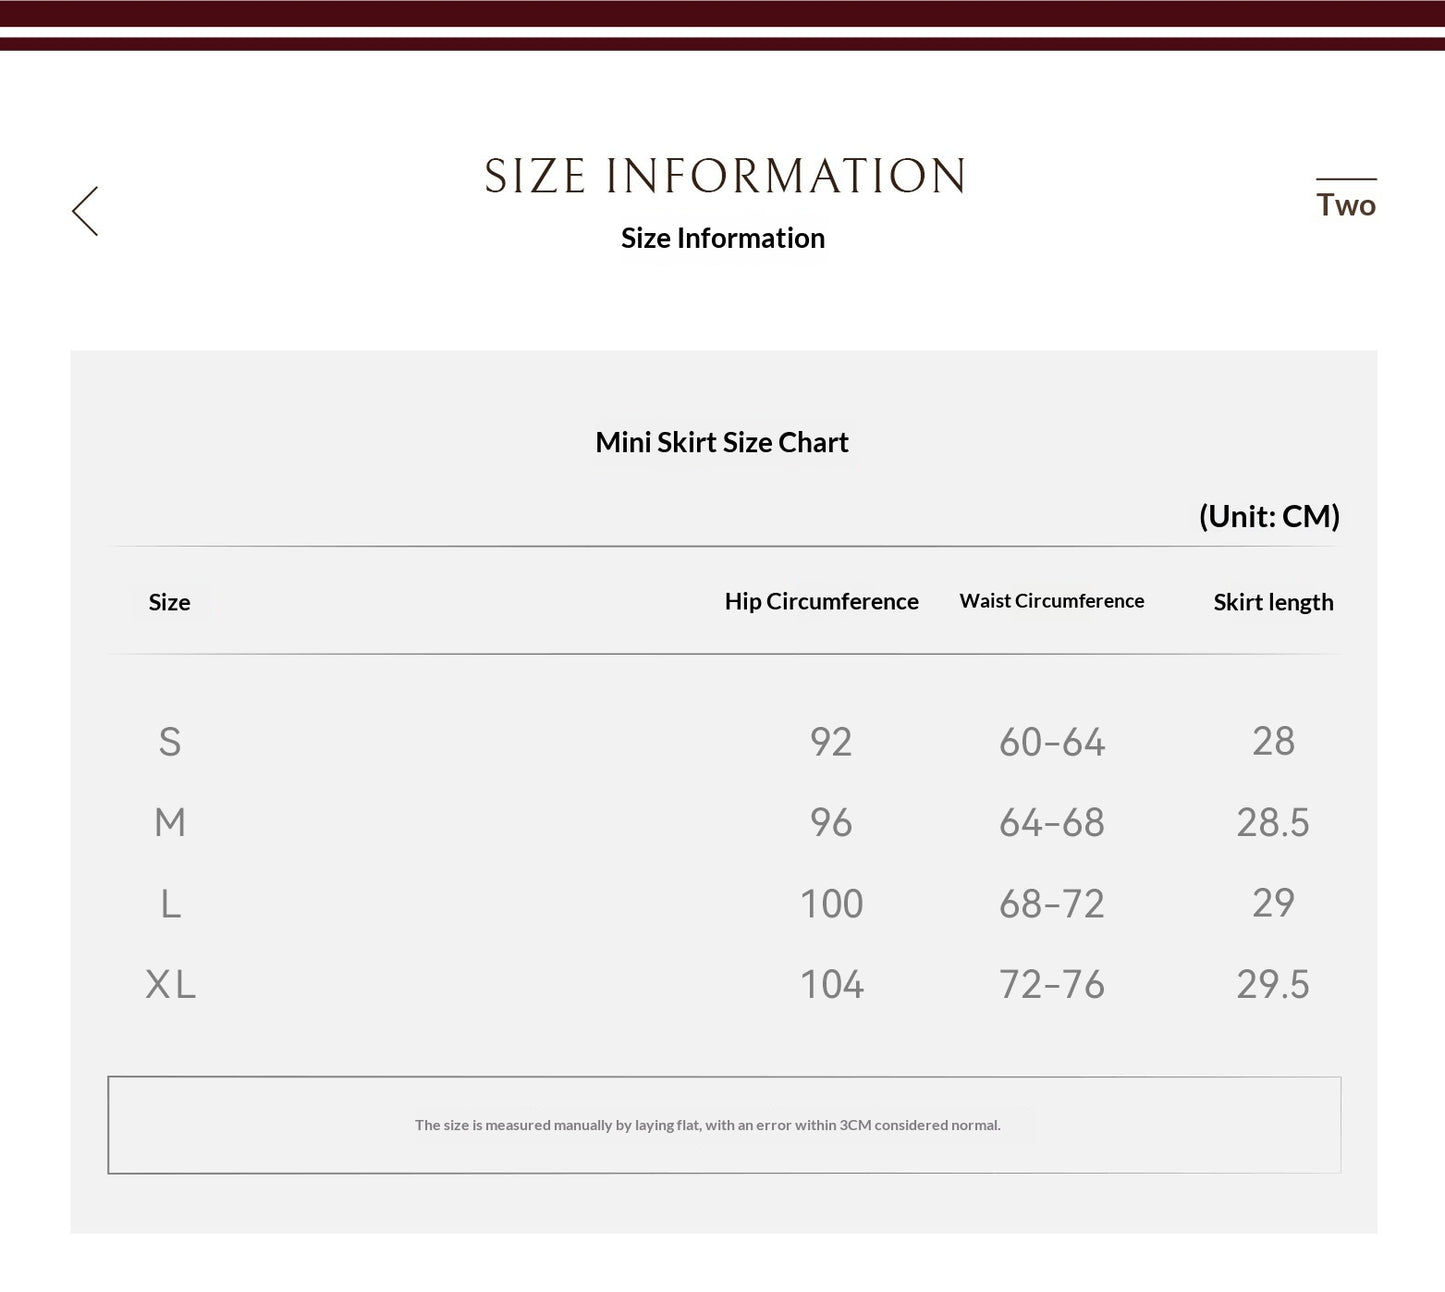Click the left back arrow icon
Viewport: 1445px width, 1292px height.
tap(85, 211)
